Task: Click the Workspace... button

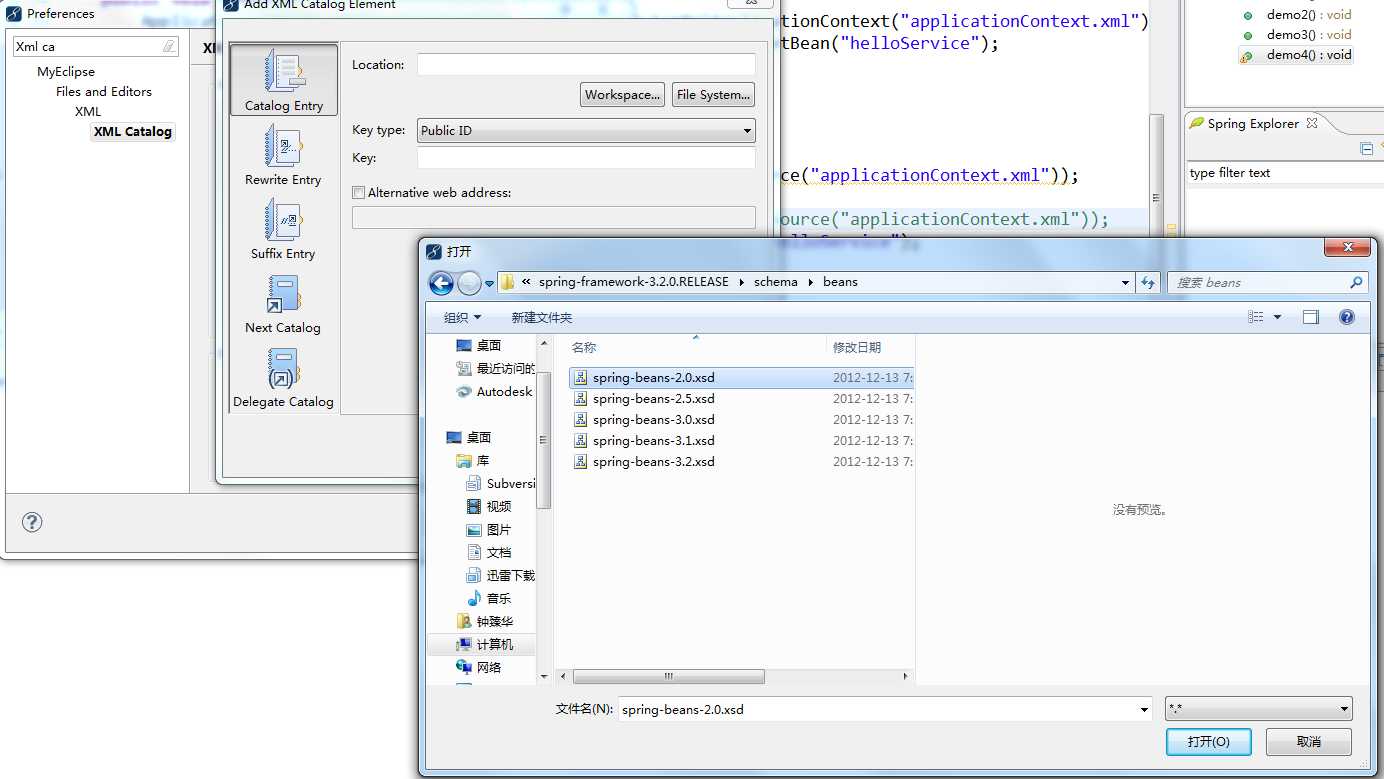Action: 623,95
